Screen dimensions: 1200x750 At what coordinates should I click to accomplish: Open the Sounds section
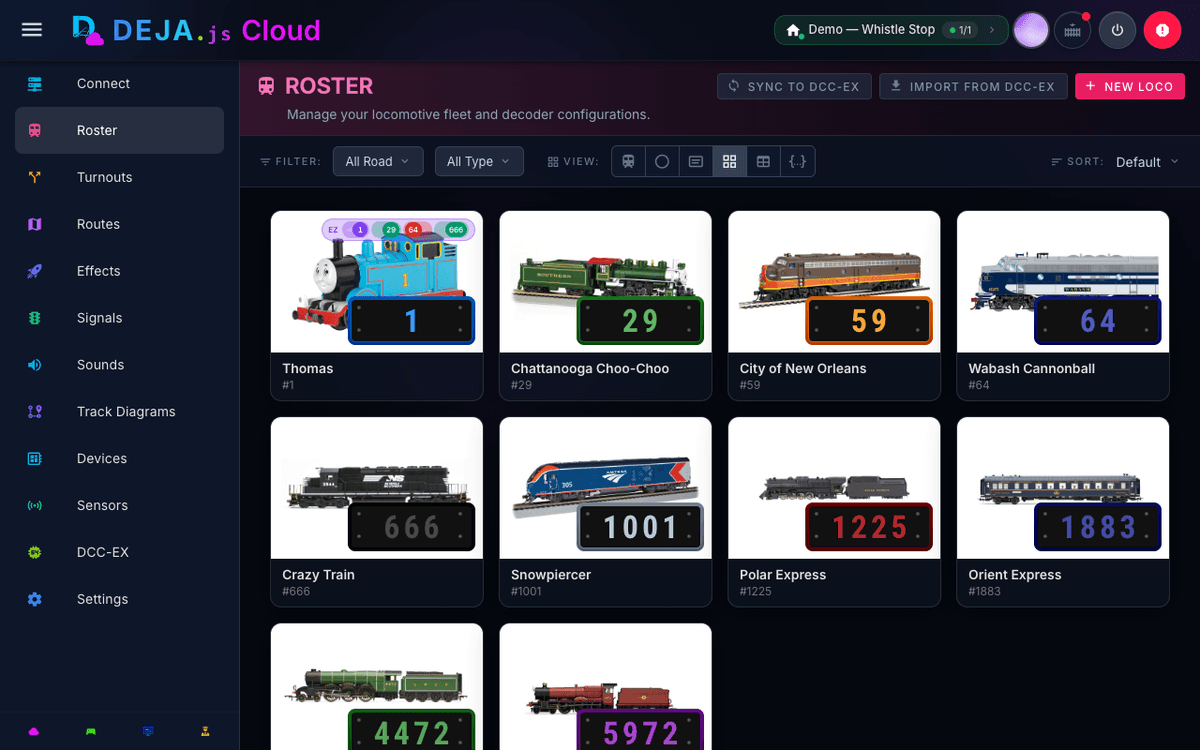pos(119,365)
